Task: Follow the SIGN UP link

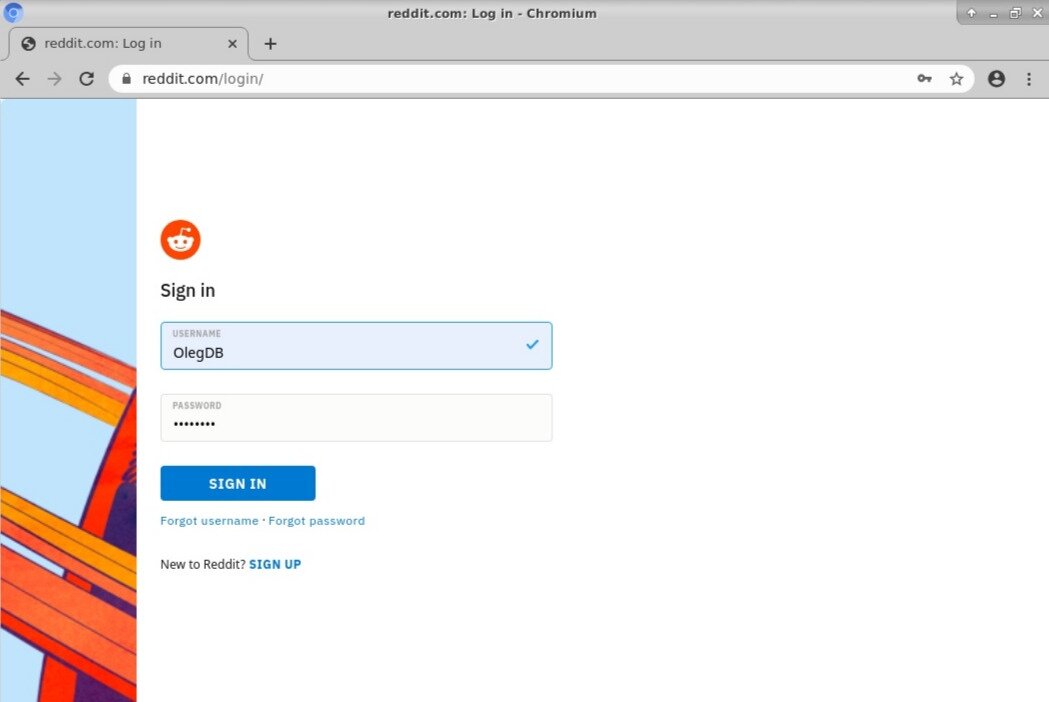Action: coord(275,564)
